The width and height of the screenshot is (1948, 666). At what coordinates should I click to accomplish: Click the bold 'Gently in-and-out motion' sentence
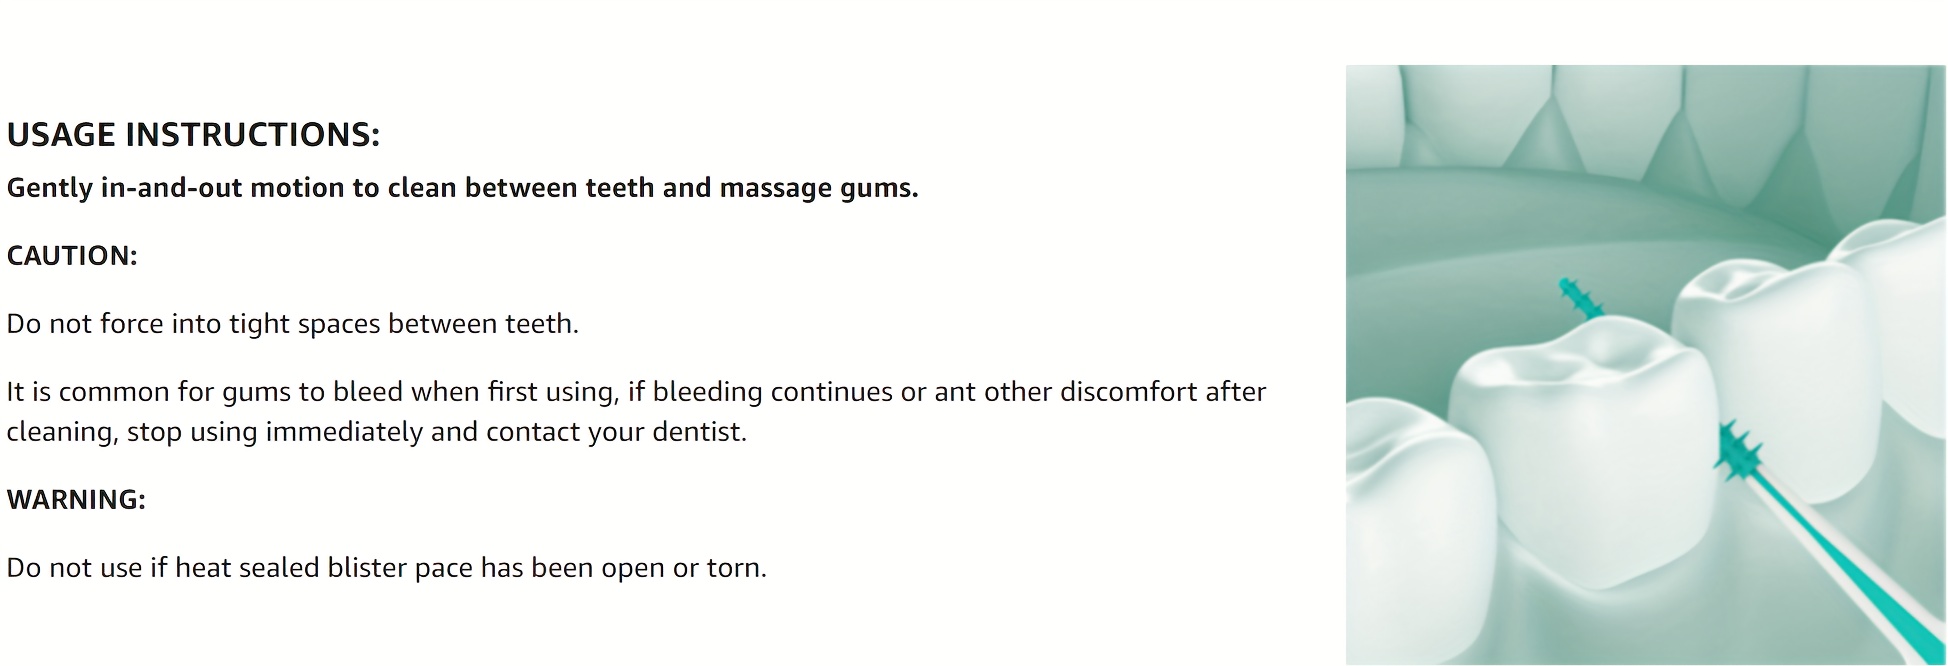[x=461, y=188]
